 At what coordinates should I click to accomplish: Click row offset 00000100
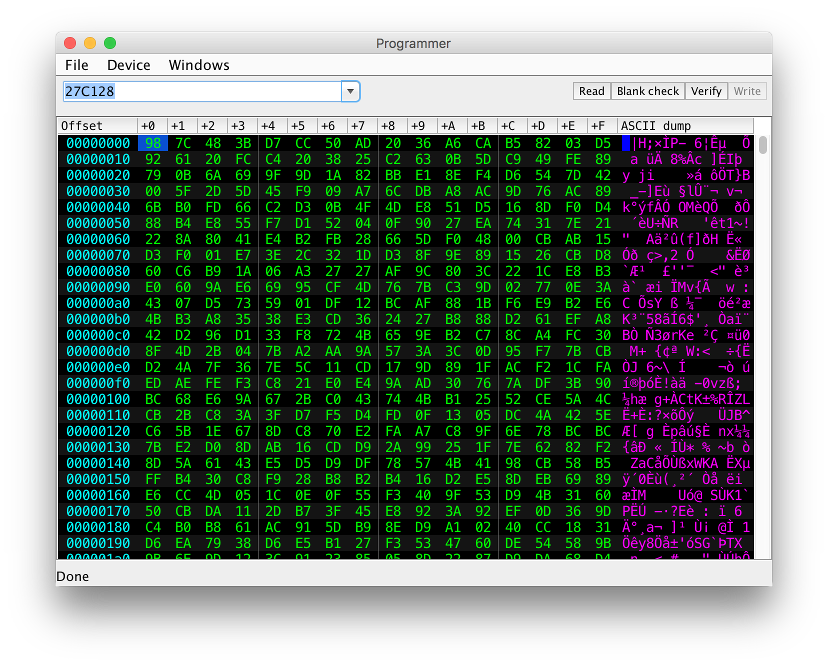coord(97,398)
